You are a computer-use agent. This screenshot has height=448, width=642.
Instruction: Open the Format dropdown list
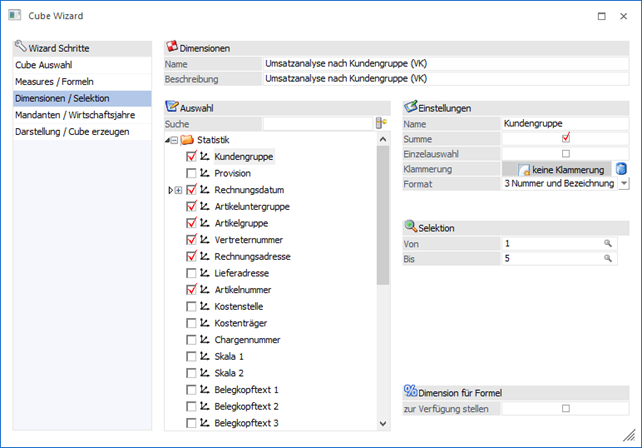(x=624, y=184)
